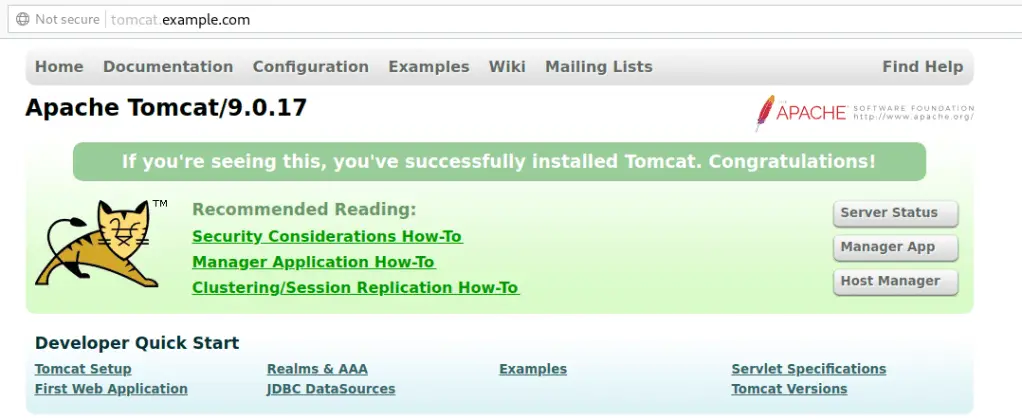Open Manager Application How-To link
Image resolution: width=1022 pixels, height=420 pixels.
point(313,262)
